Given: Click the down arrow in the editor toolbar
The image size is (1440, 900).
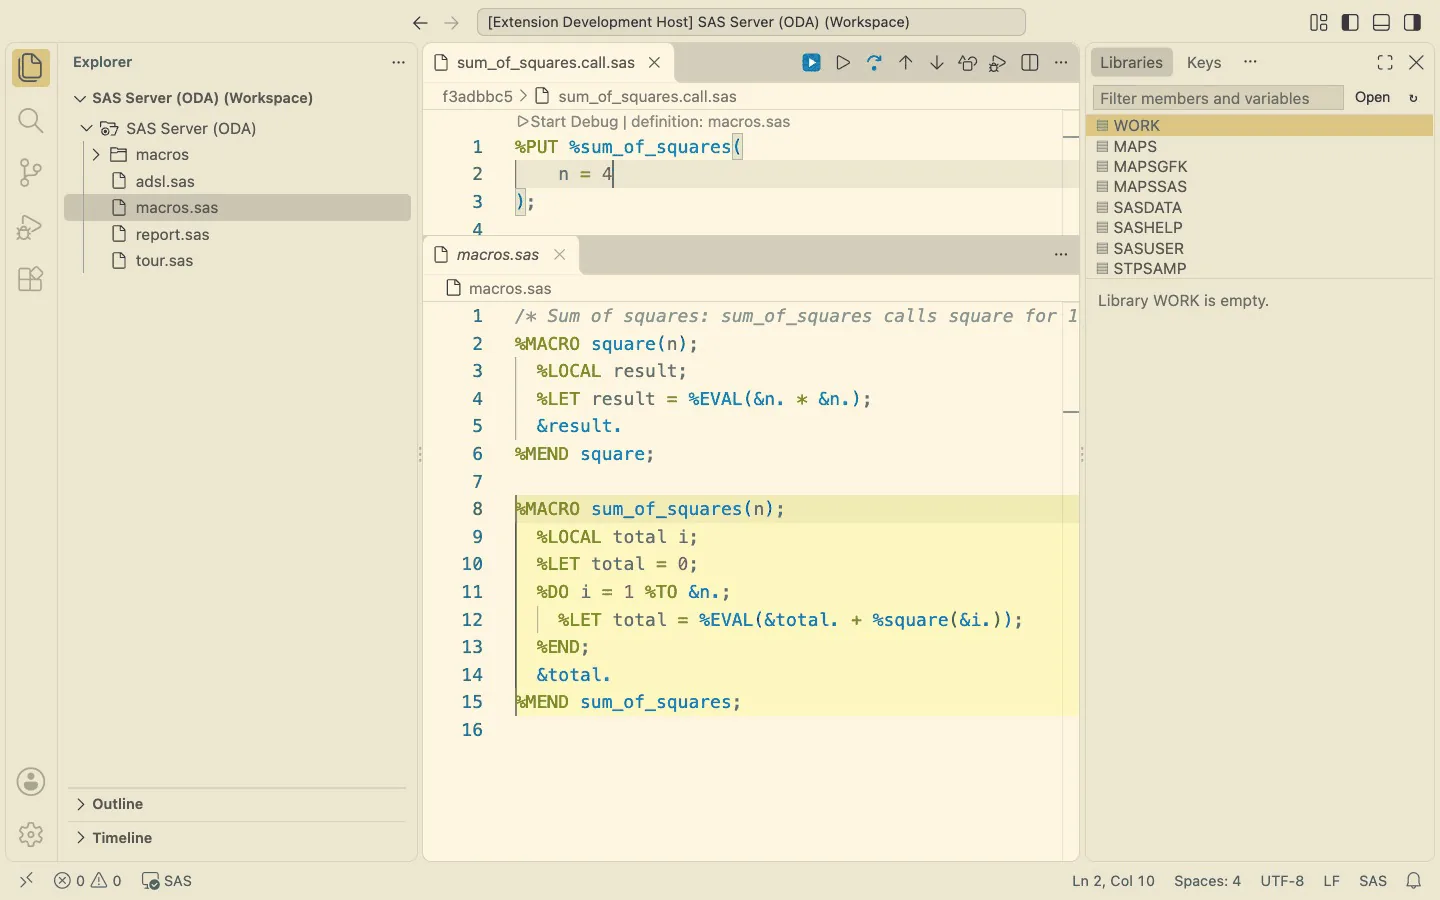Looking at the screenshot, I should 936,63.
